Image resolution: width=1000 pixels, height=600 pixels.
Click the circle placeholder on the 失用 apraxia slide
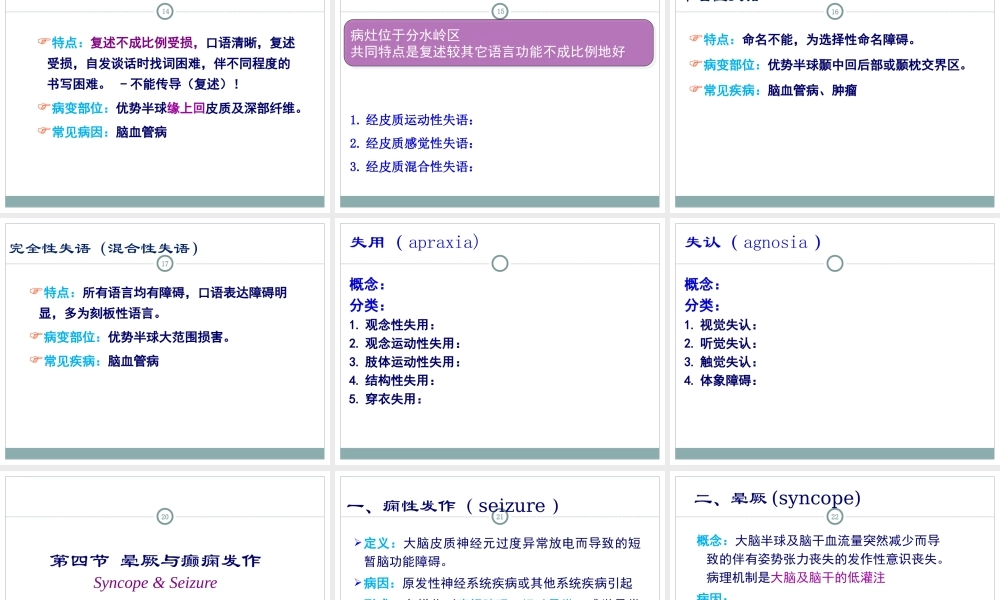coord(500,263)
